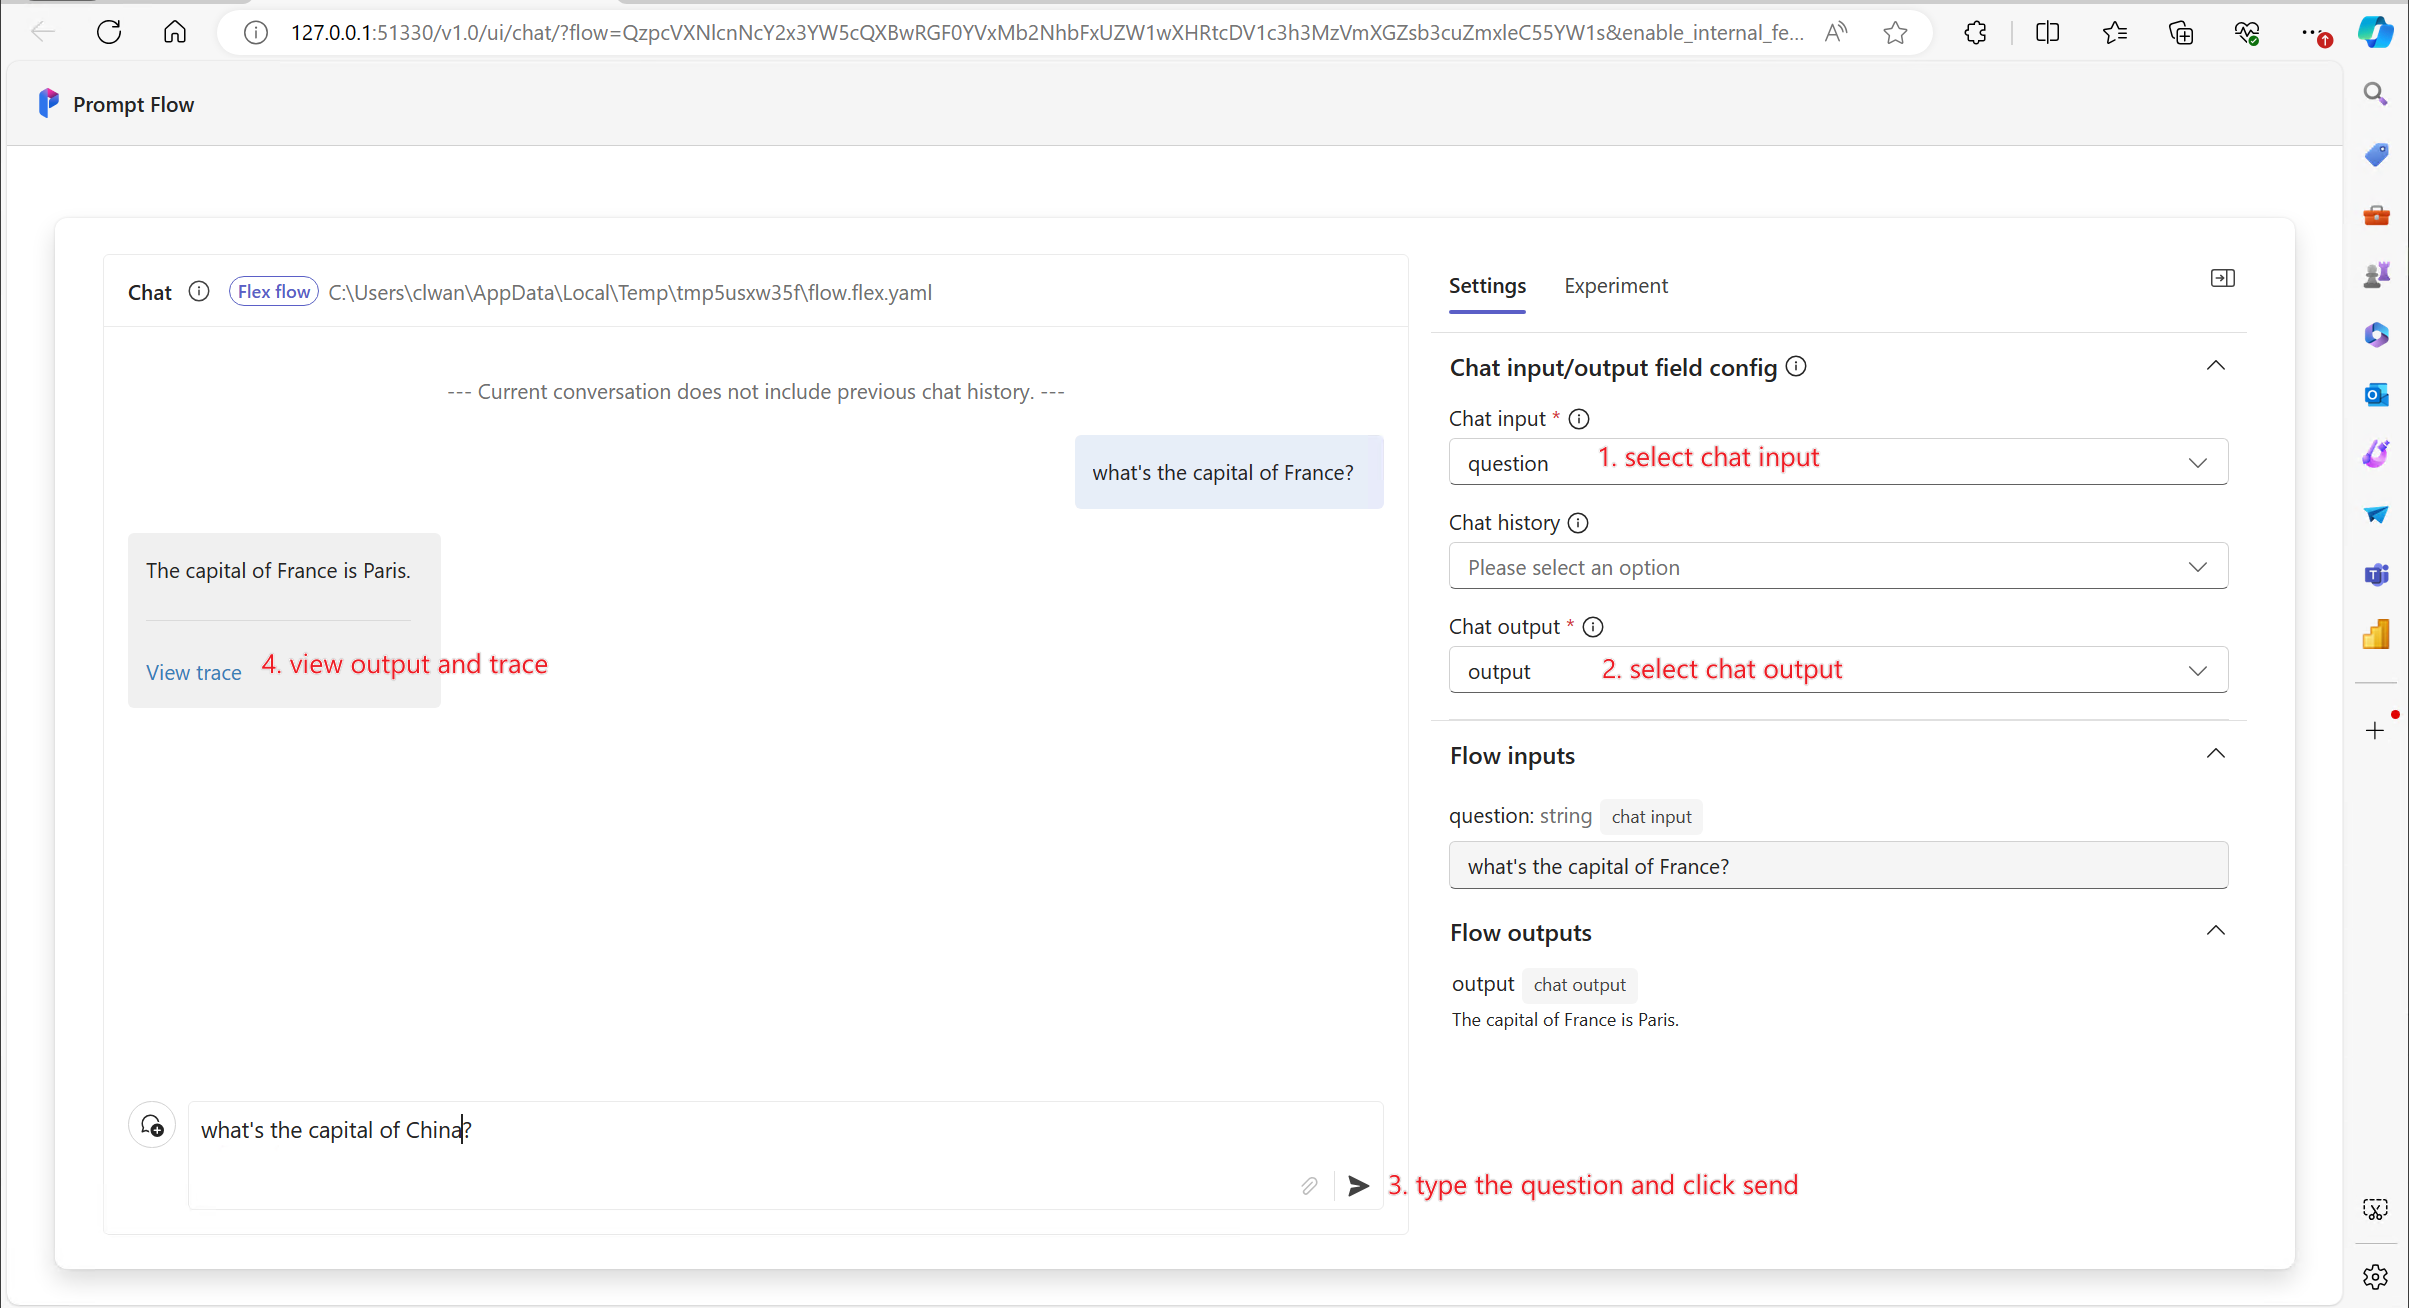Click the flow inputs question text field

[1838, 865]
